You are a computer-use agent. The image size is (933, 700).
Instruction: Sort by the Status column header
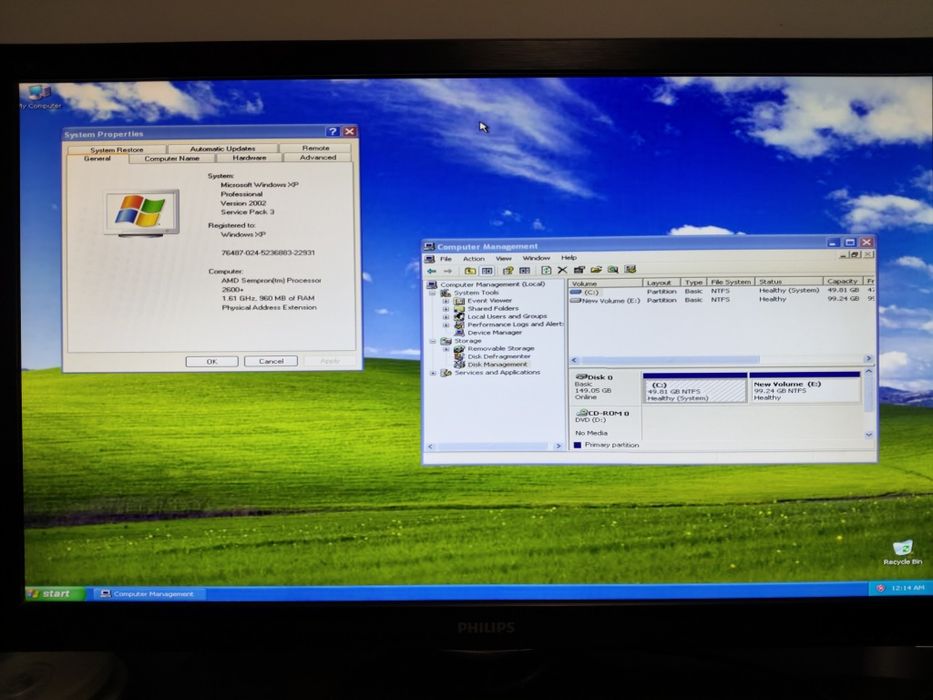(x=788, y=282)
